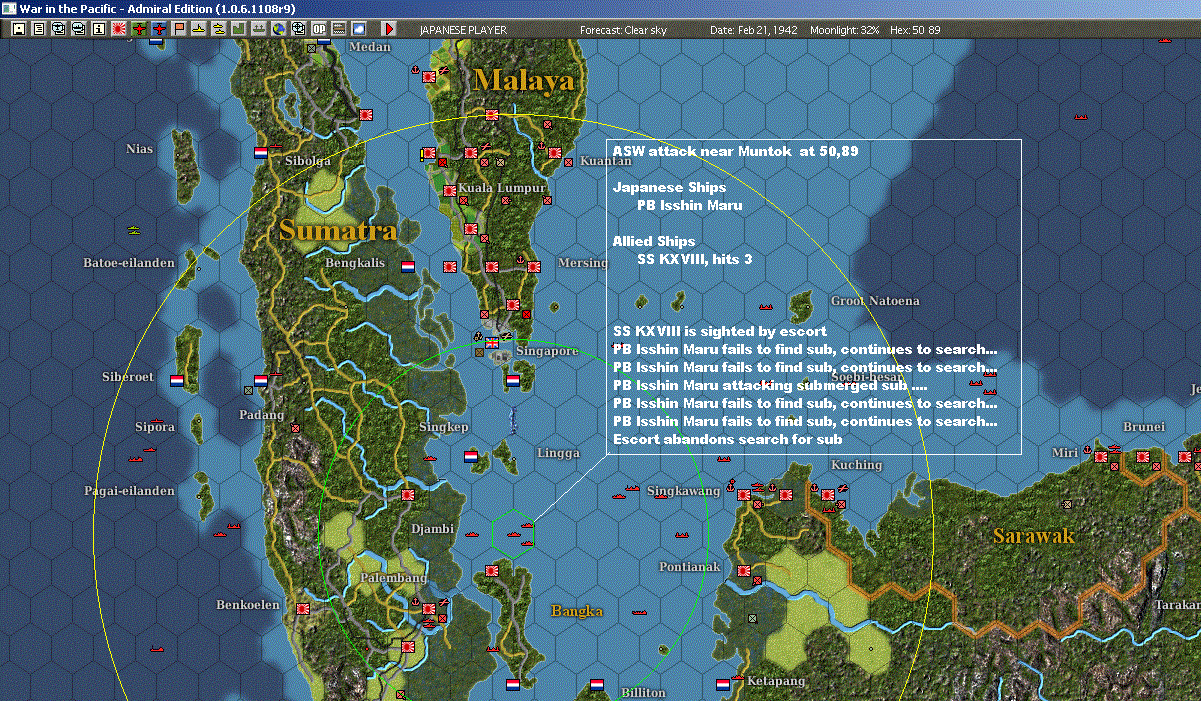
Task: Select the Japanese flag base at Miri
Action: tap(1101, 457)
